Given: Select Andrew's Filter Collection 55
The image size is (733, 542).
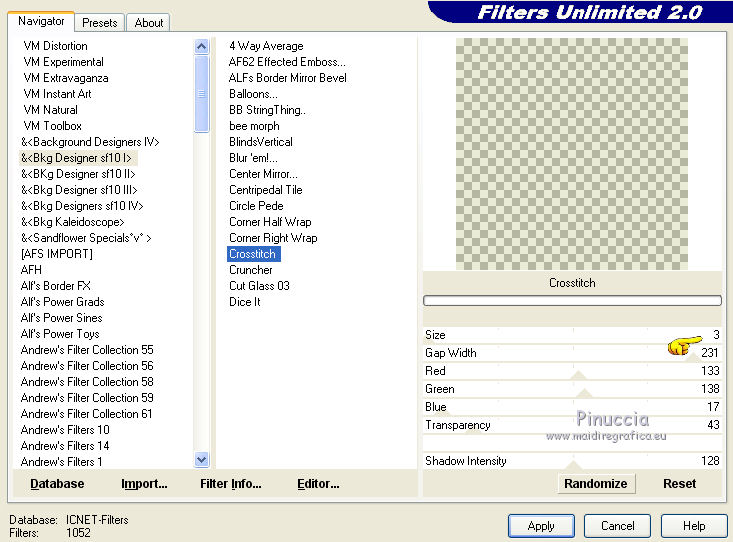Looking at the screenshot, I should (x=87, y=350).
